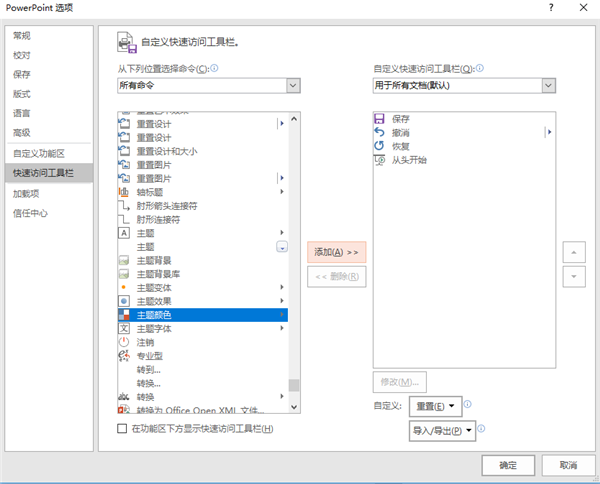Click info icon beside 自定义快速访问工具栏(Q) label
Viewport: 600px width, 484px height.
[x=480, y=68]
